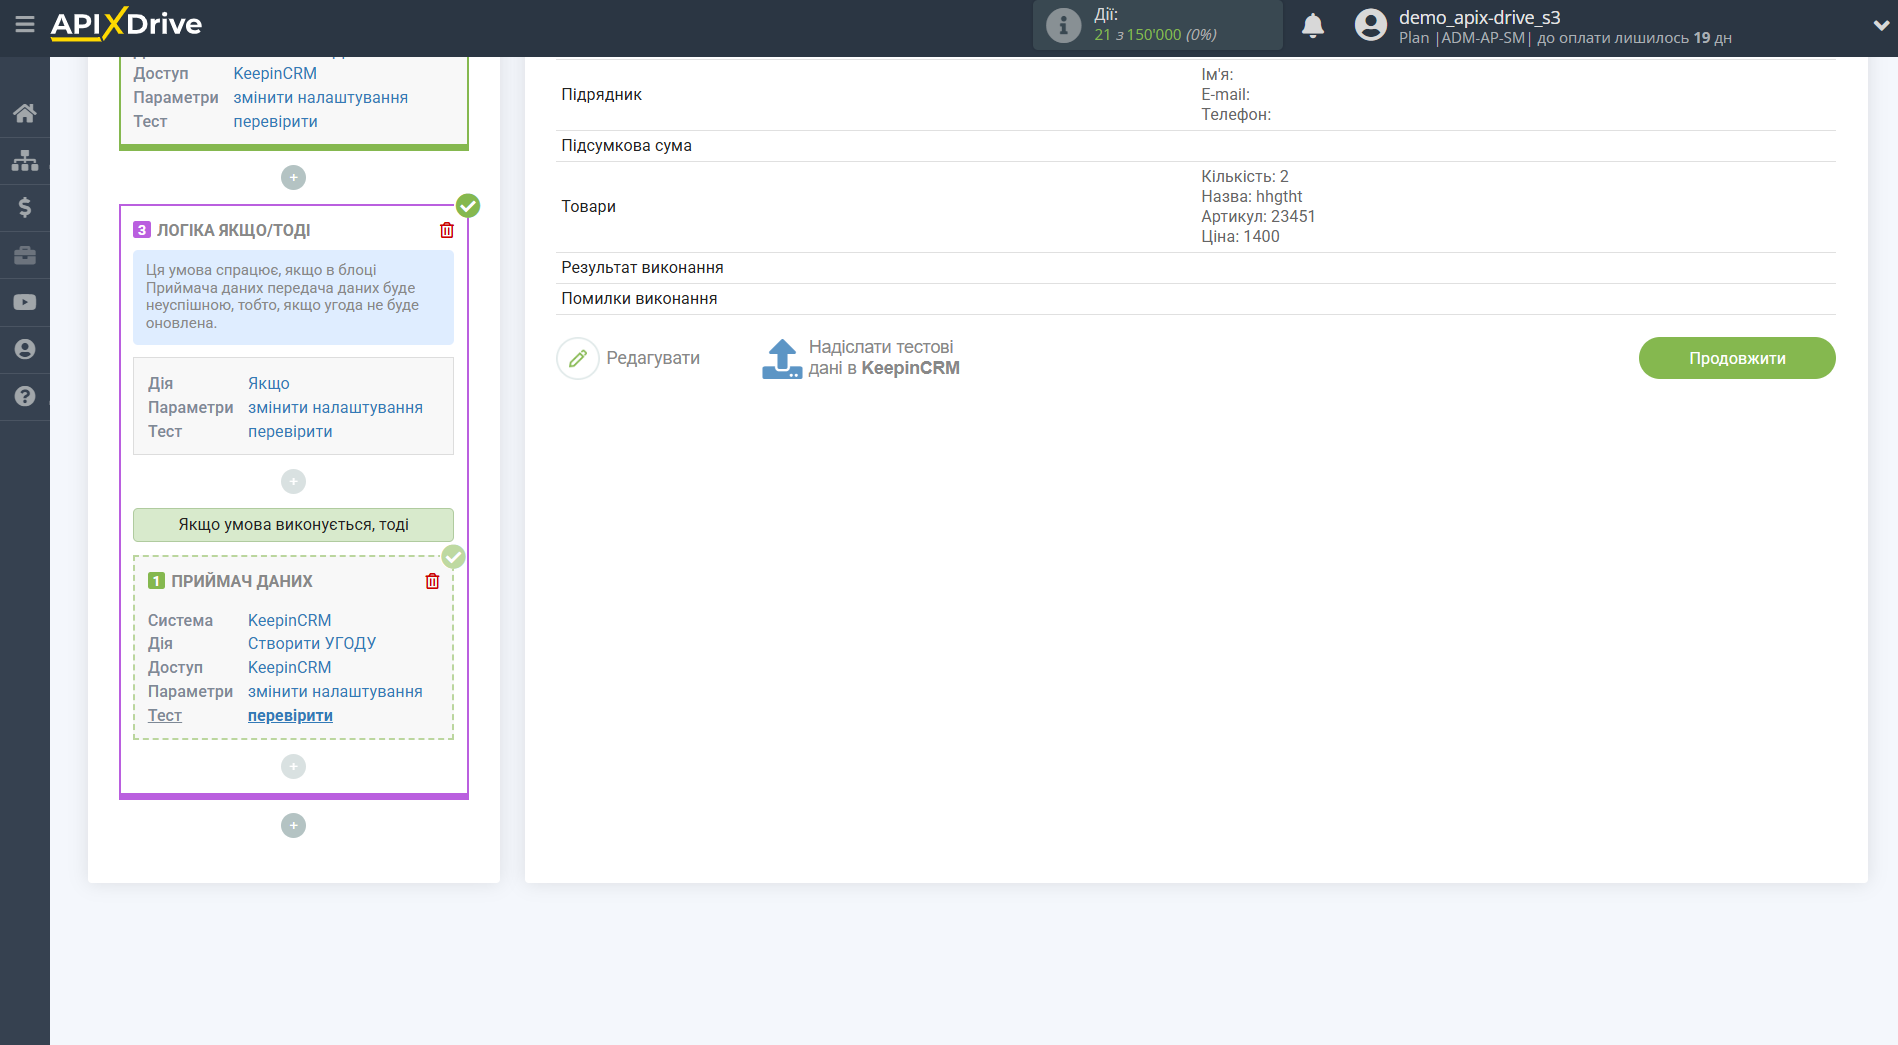Click demo_apix-drive_s3 account name

tap(1480, 17)
